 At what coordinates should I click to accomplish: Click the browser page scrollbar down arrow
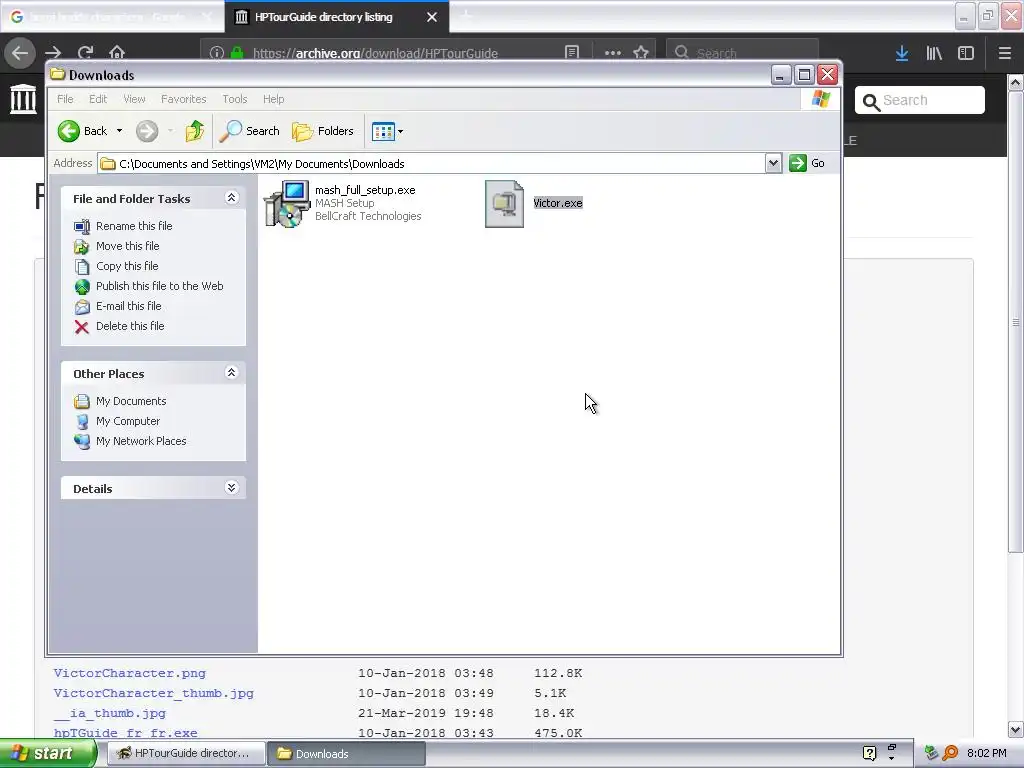(1016, 730)
